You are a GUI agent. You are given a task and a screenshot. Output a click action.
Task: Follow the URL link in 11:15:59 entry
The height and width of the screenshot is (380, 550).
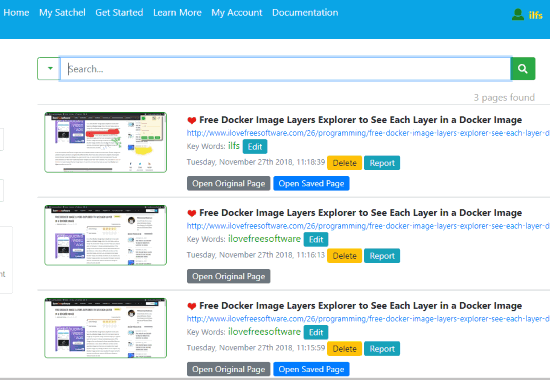tap(368, 319)
